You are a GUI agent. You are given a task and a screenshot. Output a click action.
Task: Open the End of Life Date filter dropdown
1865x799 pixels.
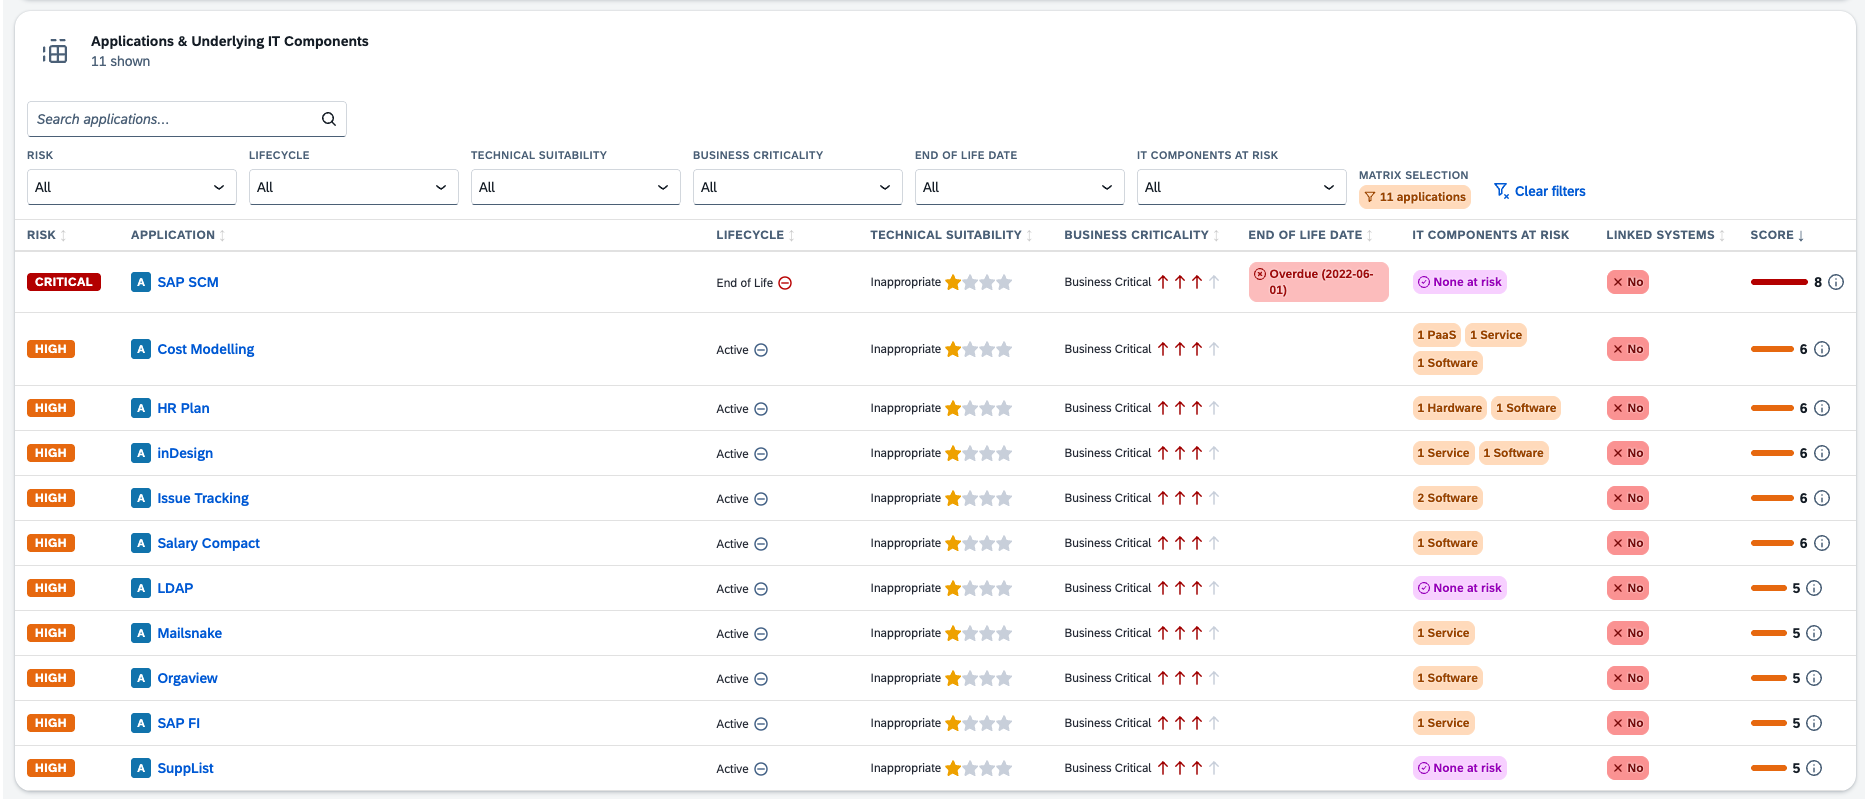tap(1019, 187)
